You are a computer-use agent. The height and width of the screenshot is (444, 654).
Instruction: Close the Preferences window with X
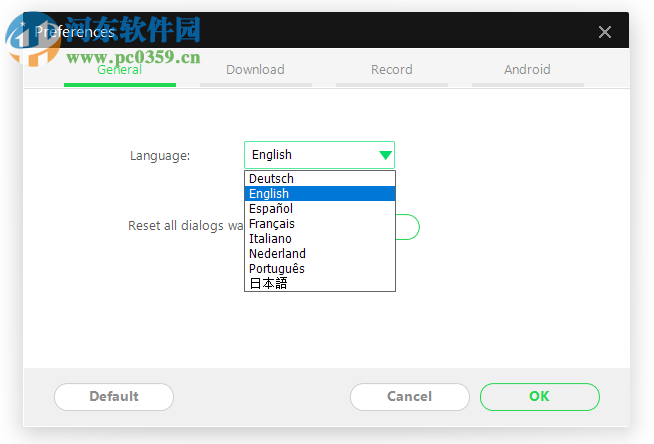pyautogui.click(x=605, y=32)
